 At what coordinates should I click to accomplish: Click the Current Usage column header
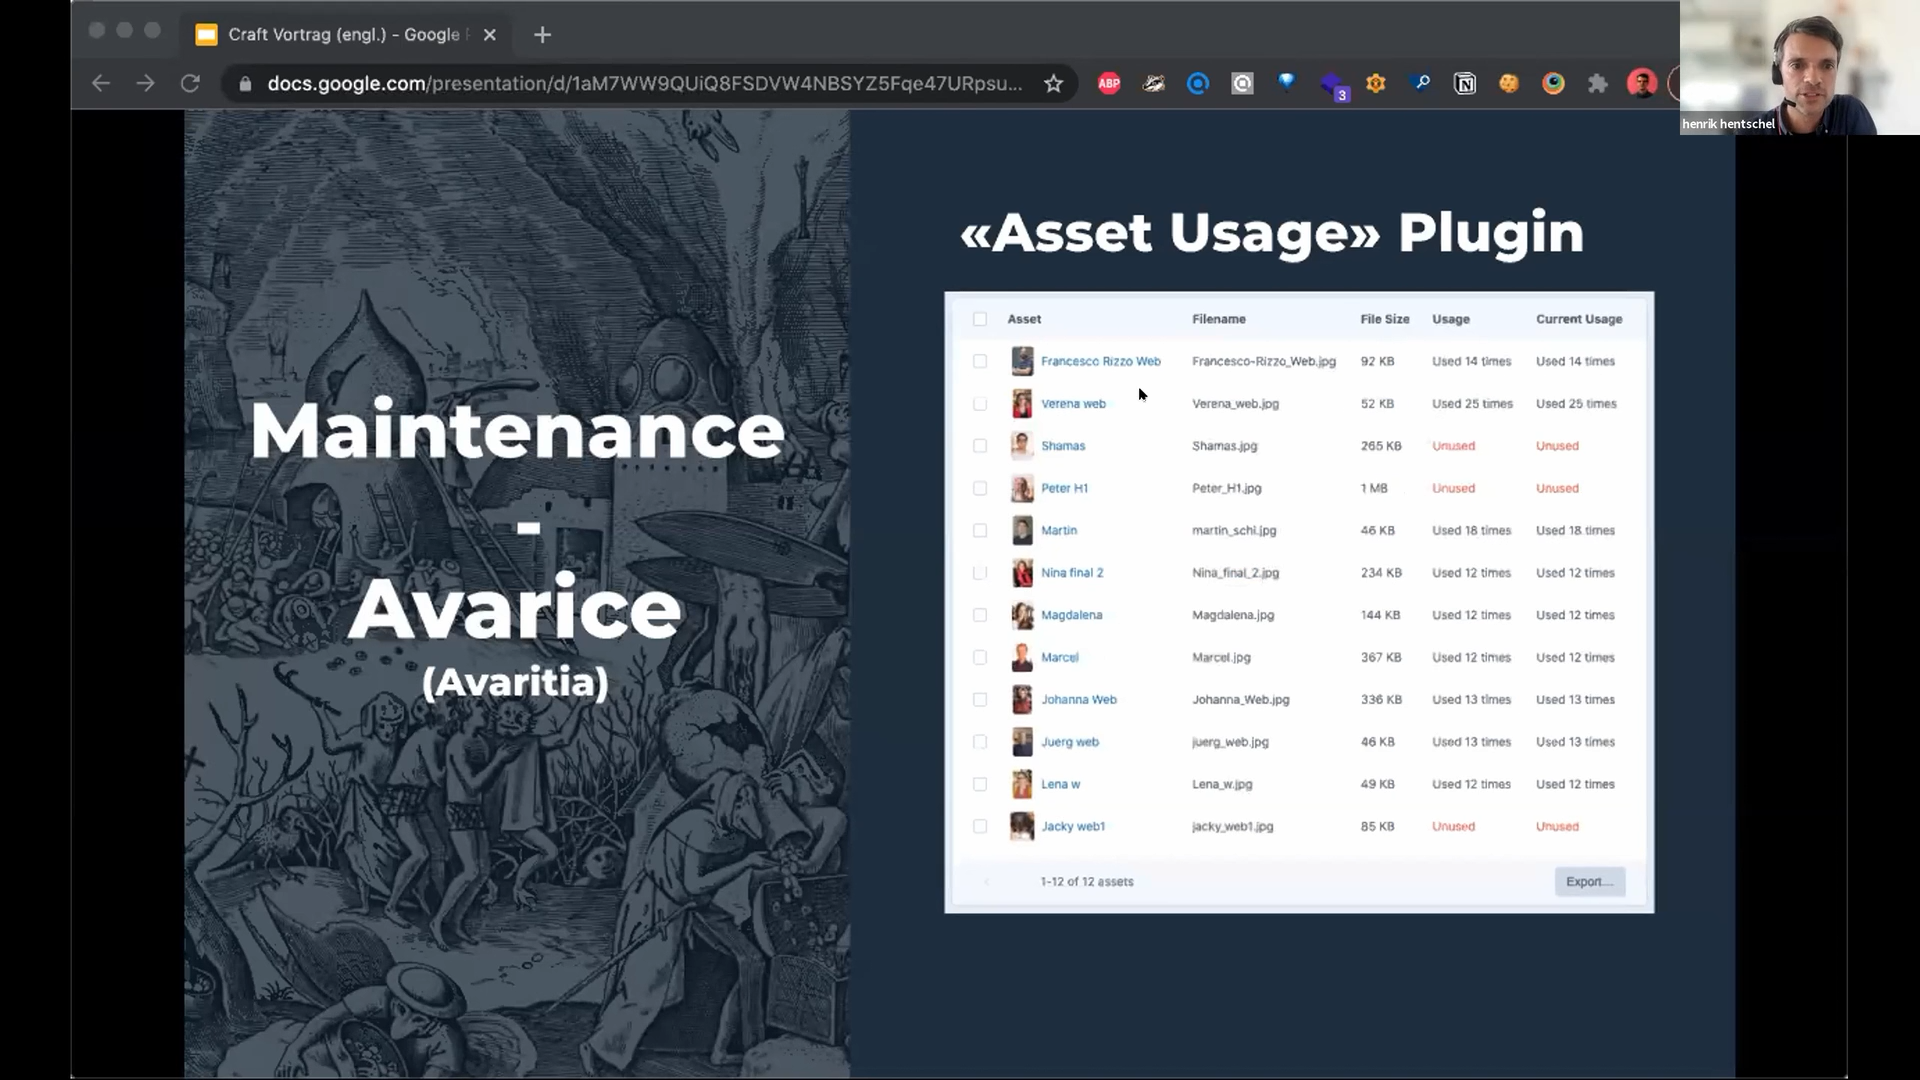click(x=1579, y=319)
